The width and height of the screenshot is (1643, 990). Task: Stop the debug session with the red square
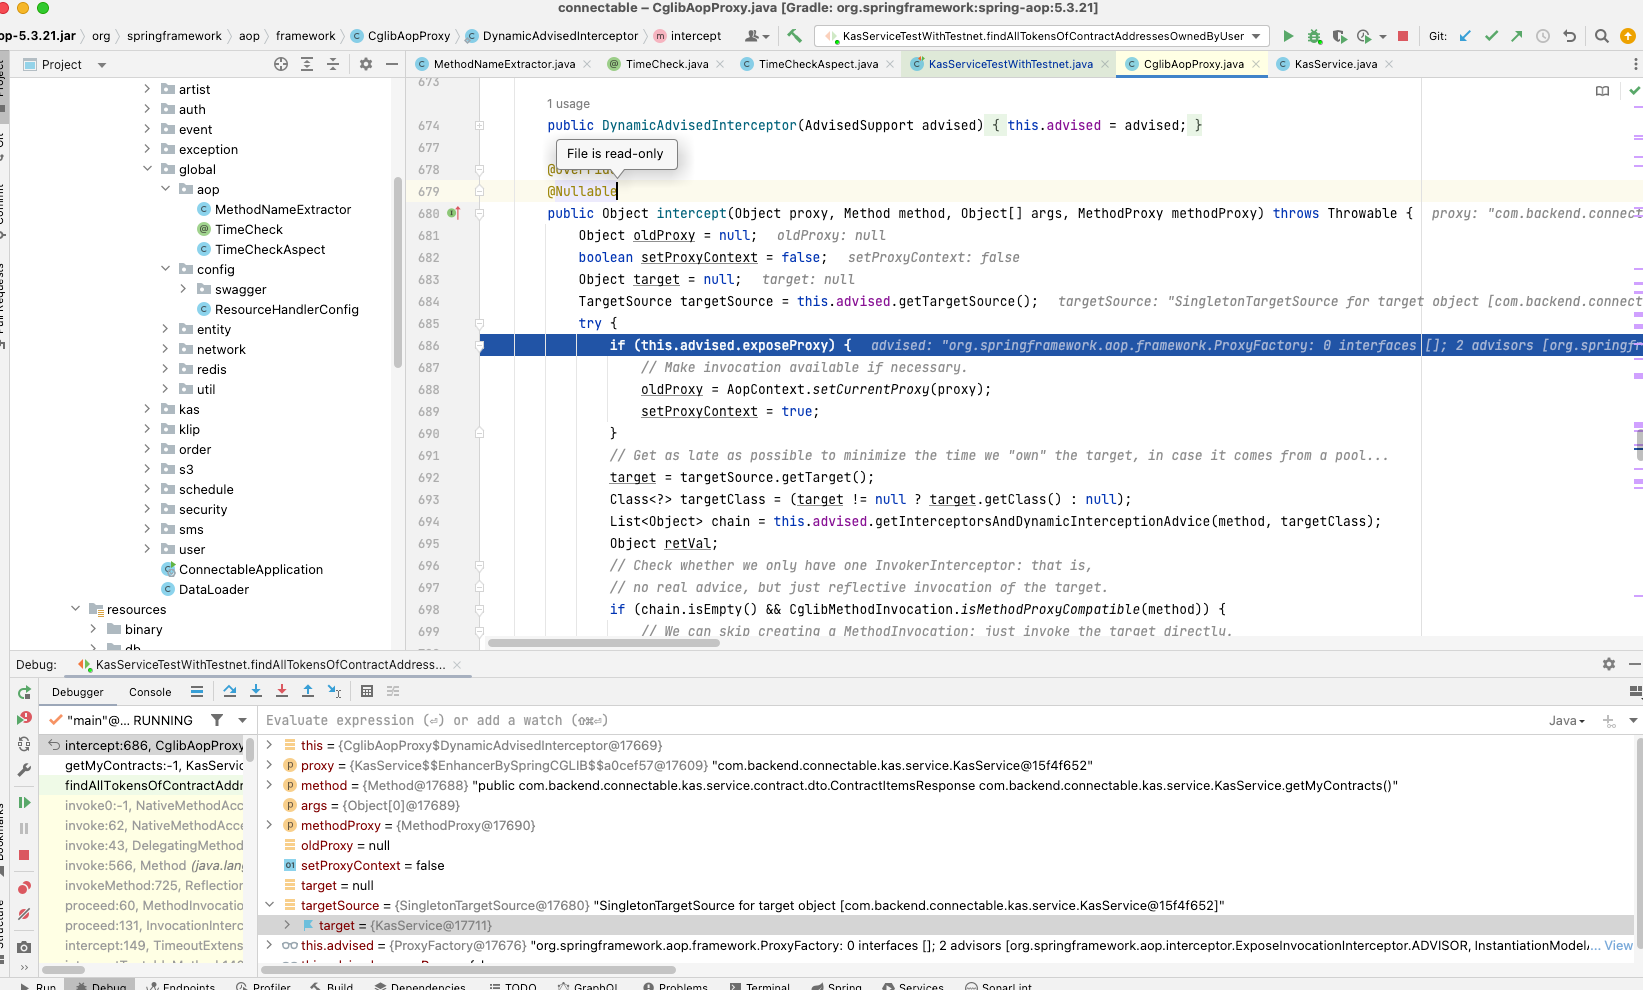24,855
